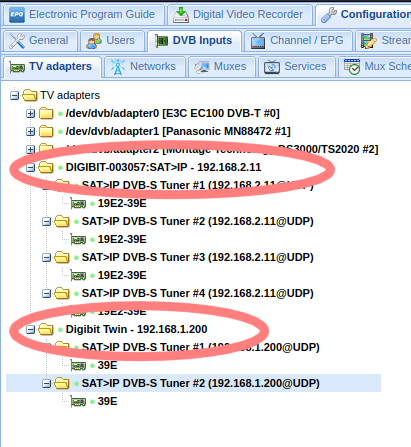411x447 pixels.
Task: Select 39E under Digibit Twin Tuner #2
Action: point(107,401)
